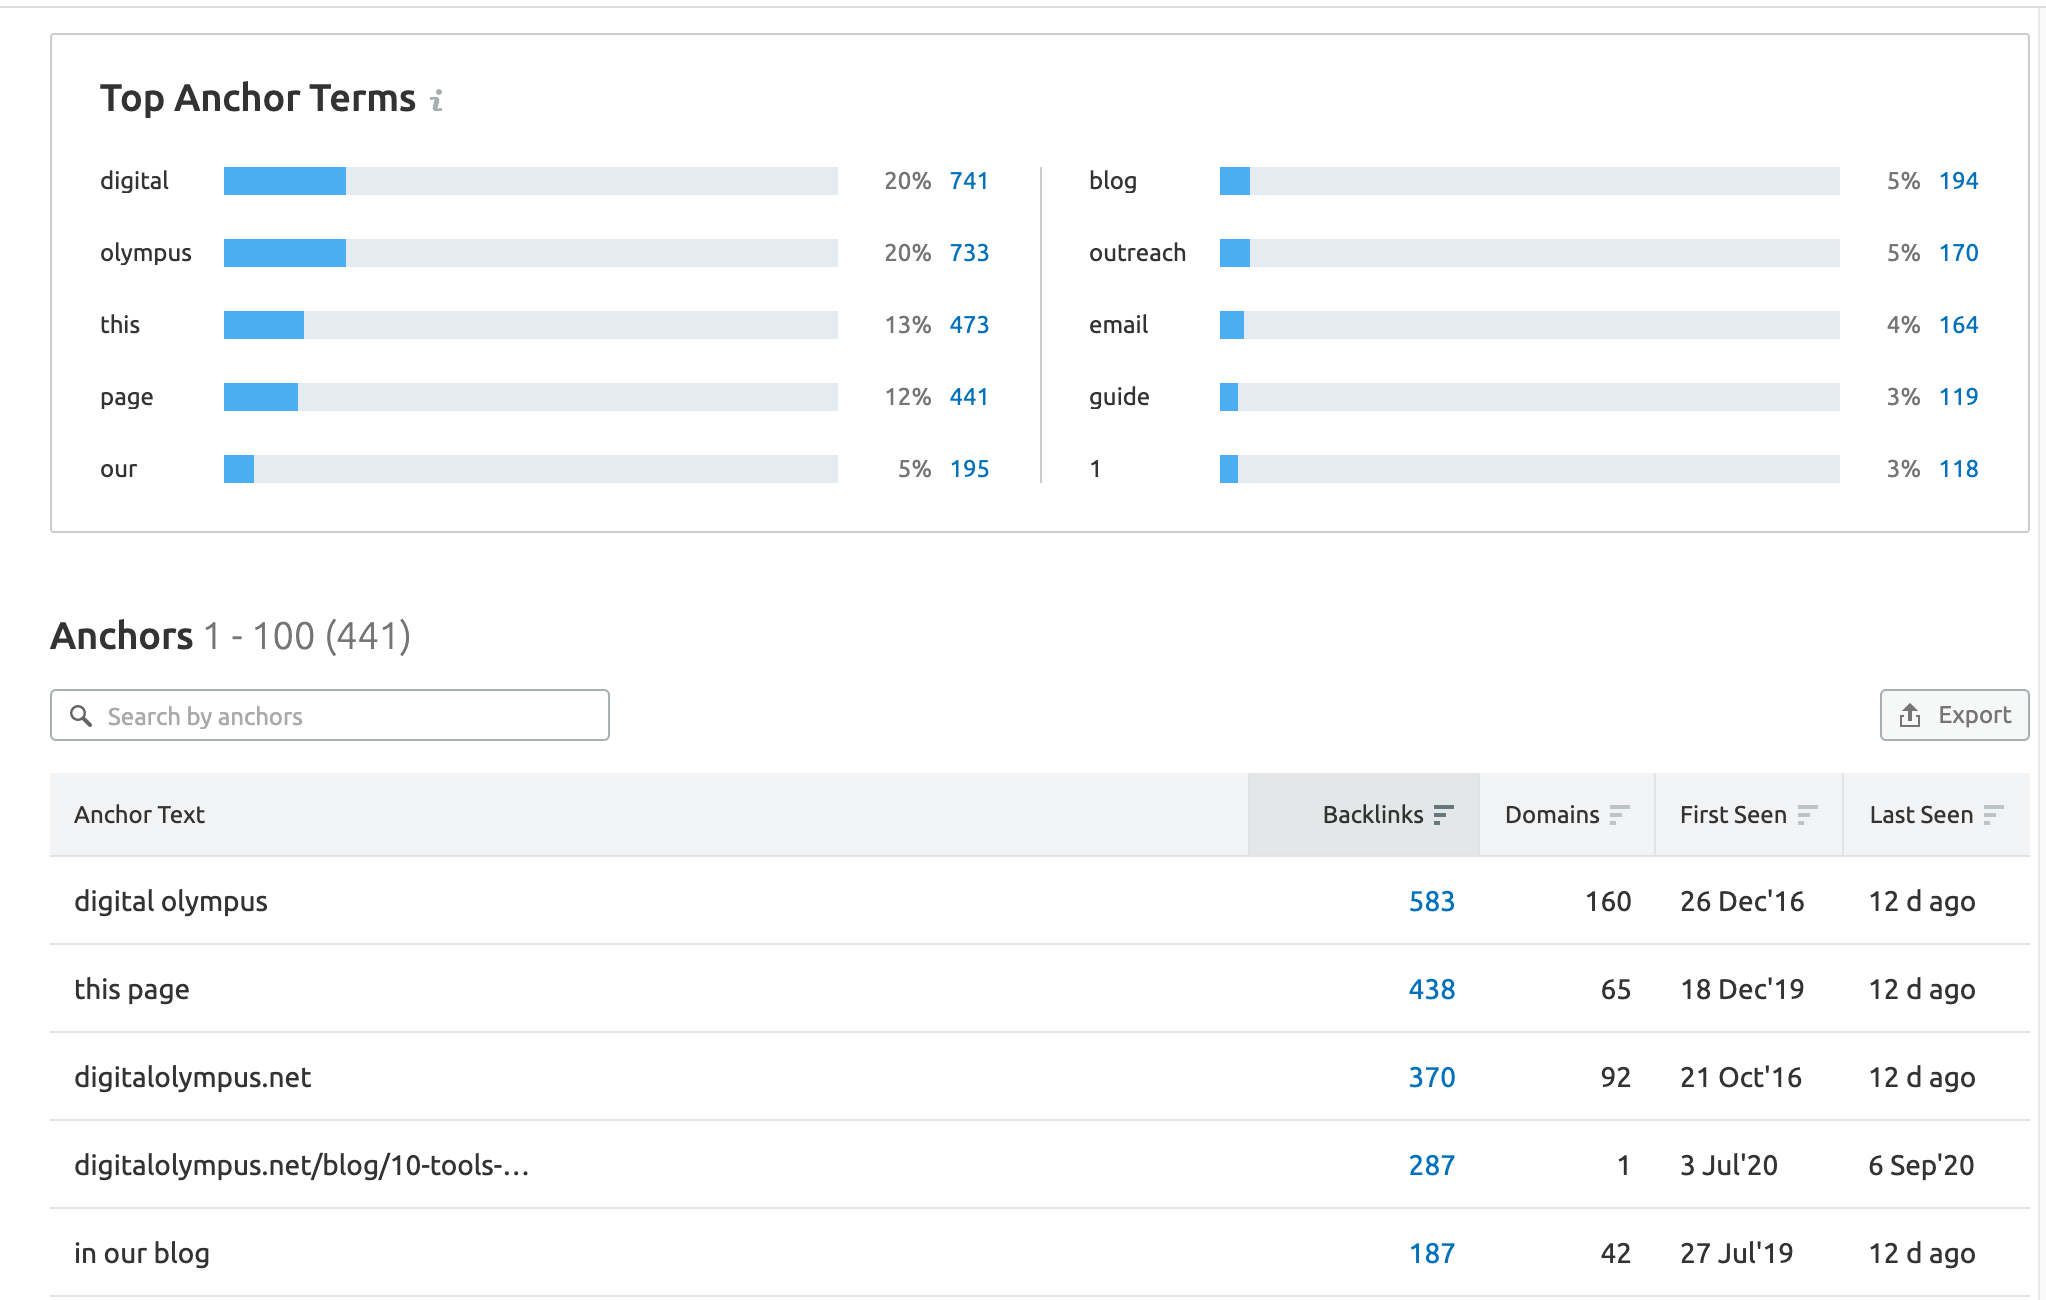
Task: Click inside Search by anchors field
Action: click(x=330, y=715)
